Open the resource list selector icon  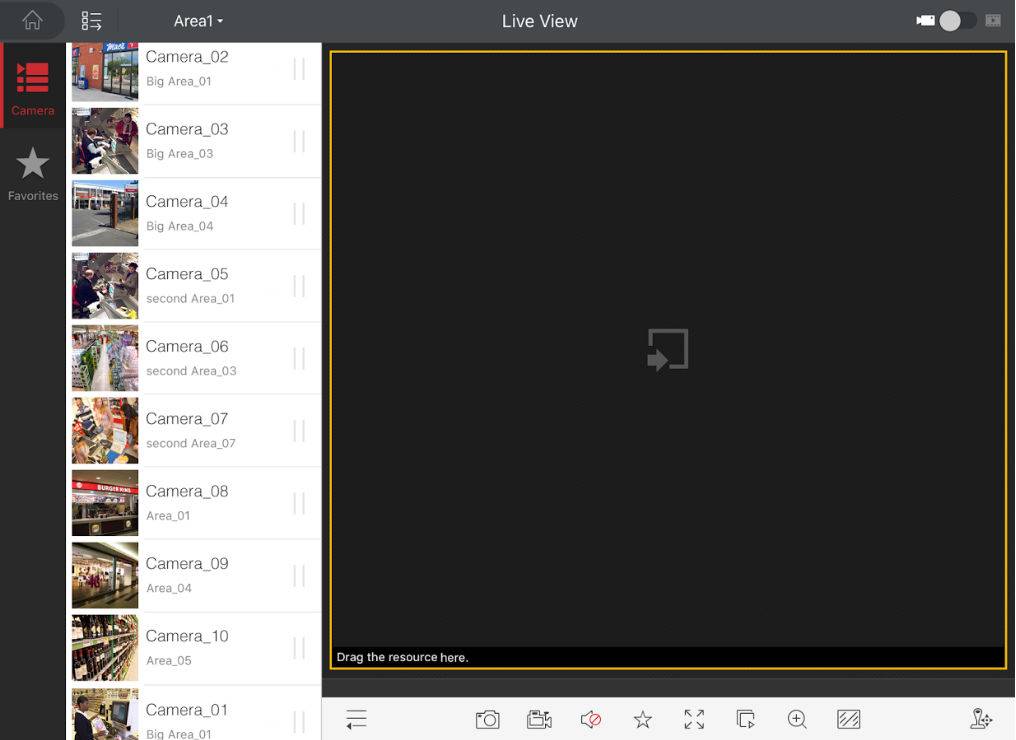tap(92, 21)
